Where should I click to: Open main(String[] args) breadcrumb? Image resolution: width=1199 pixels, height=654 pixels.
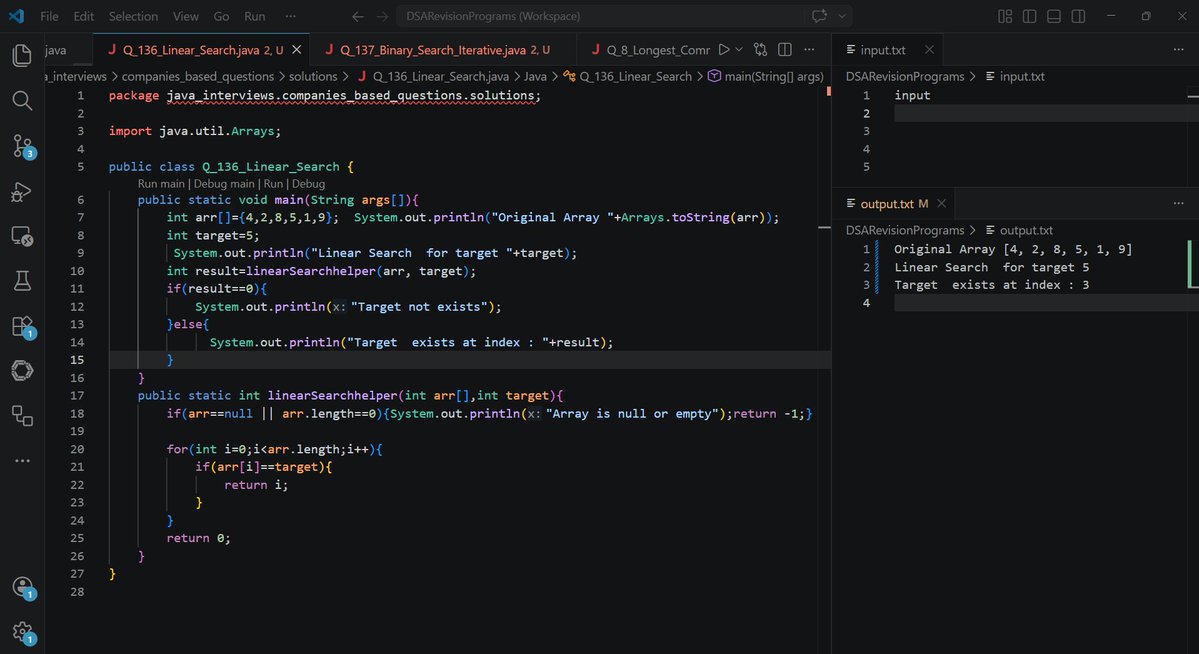(765, 76)
